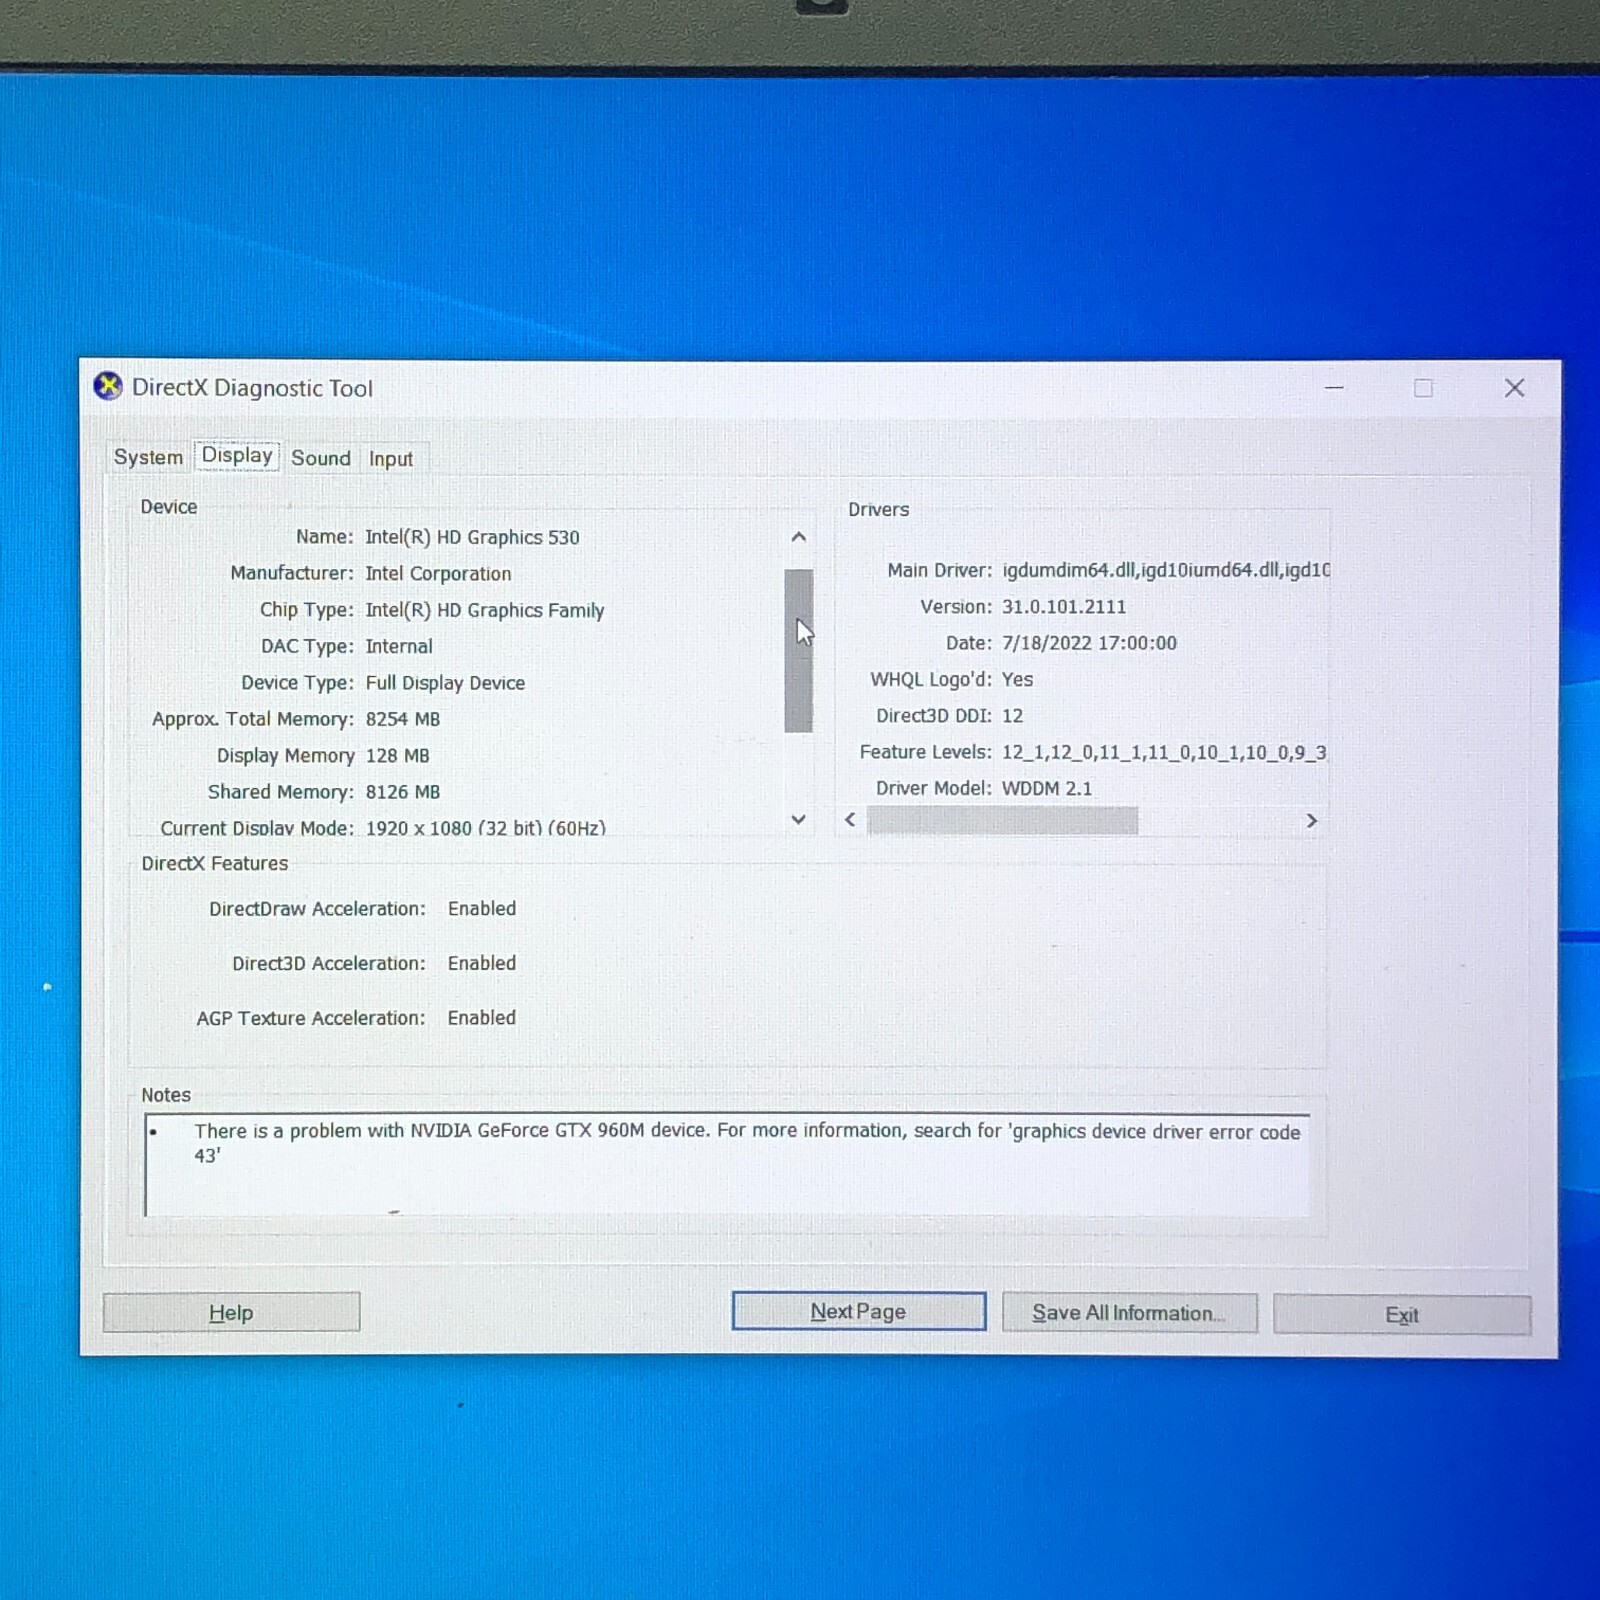Viewport: 1600px width, 1600px height.
Task: Click the disabled maximize window button
Action: (x=1423, y=388)
